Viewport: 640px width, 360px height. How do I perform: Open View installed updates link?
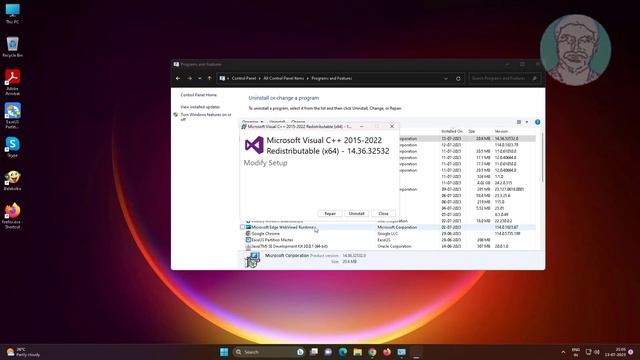[200, 107]
